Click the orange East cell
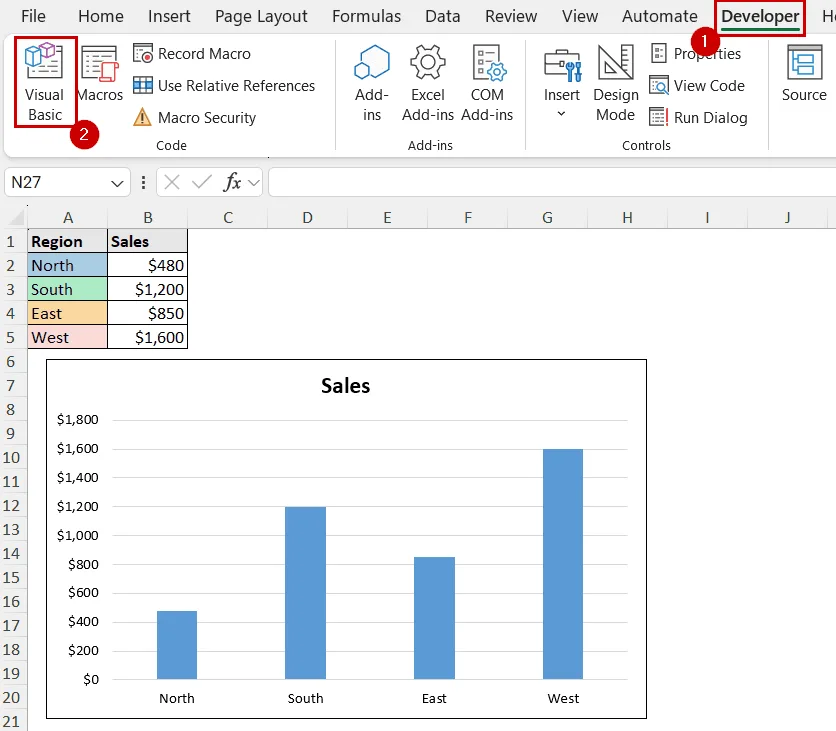Image resolution: width=836 pixels, height=731 pixels. point(68,314)
